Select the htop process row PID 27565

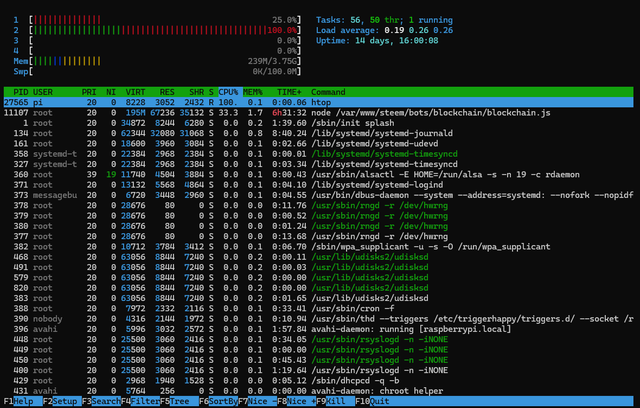318,102
